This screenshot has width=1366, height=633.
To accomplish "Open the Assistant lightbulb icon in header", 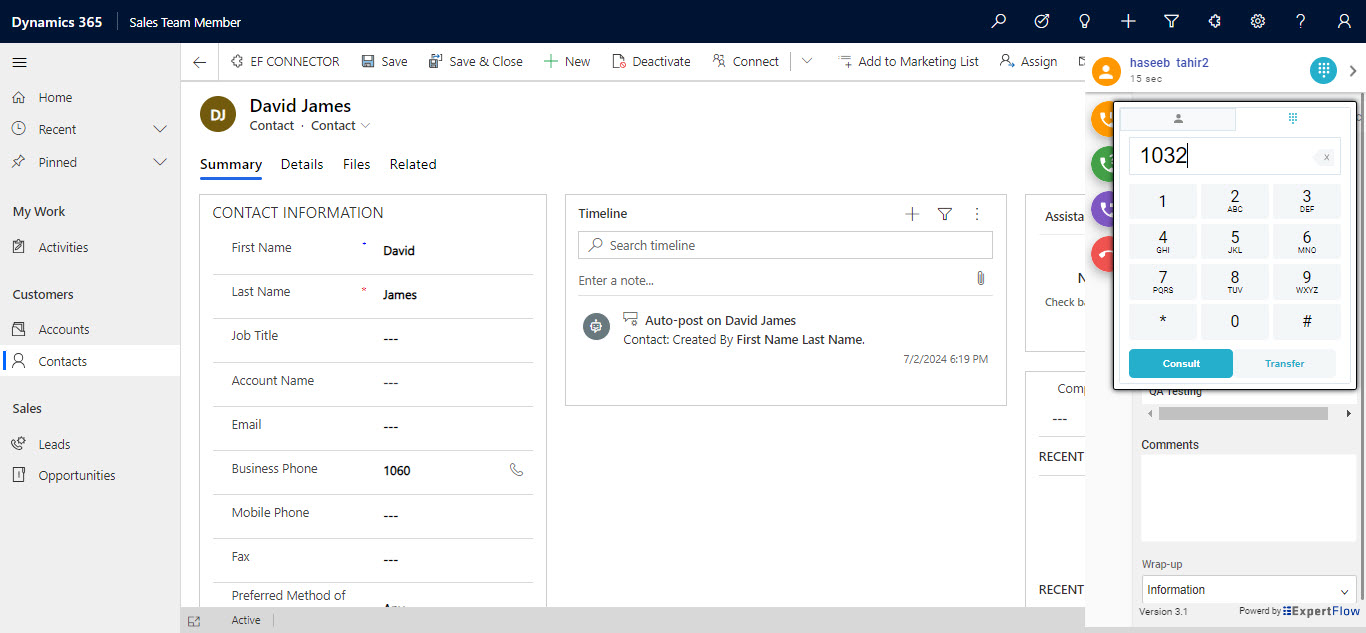I will 1084,21.
